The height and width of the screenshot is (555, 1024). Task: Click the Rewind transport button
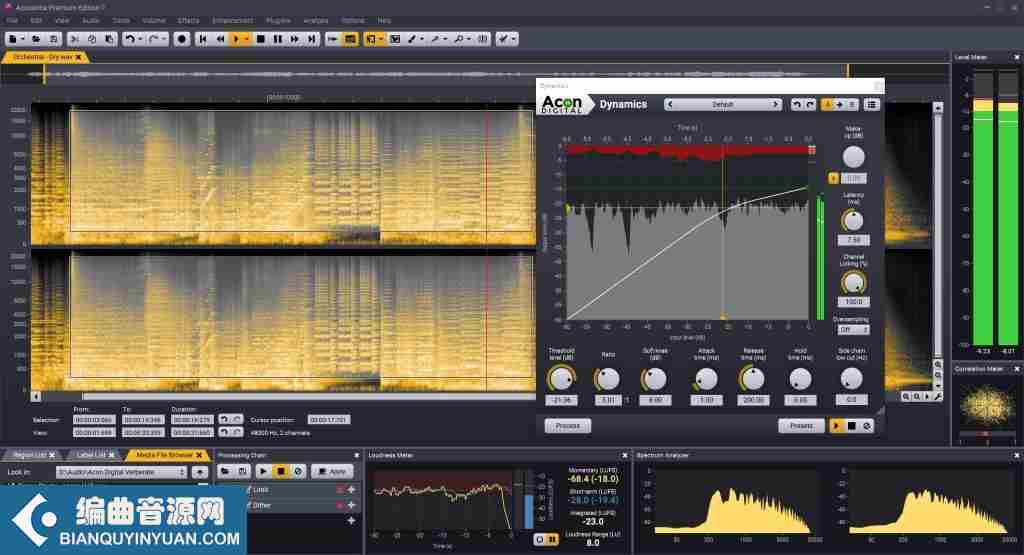(x=221, y=39)
